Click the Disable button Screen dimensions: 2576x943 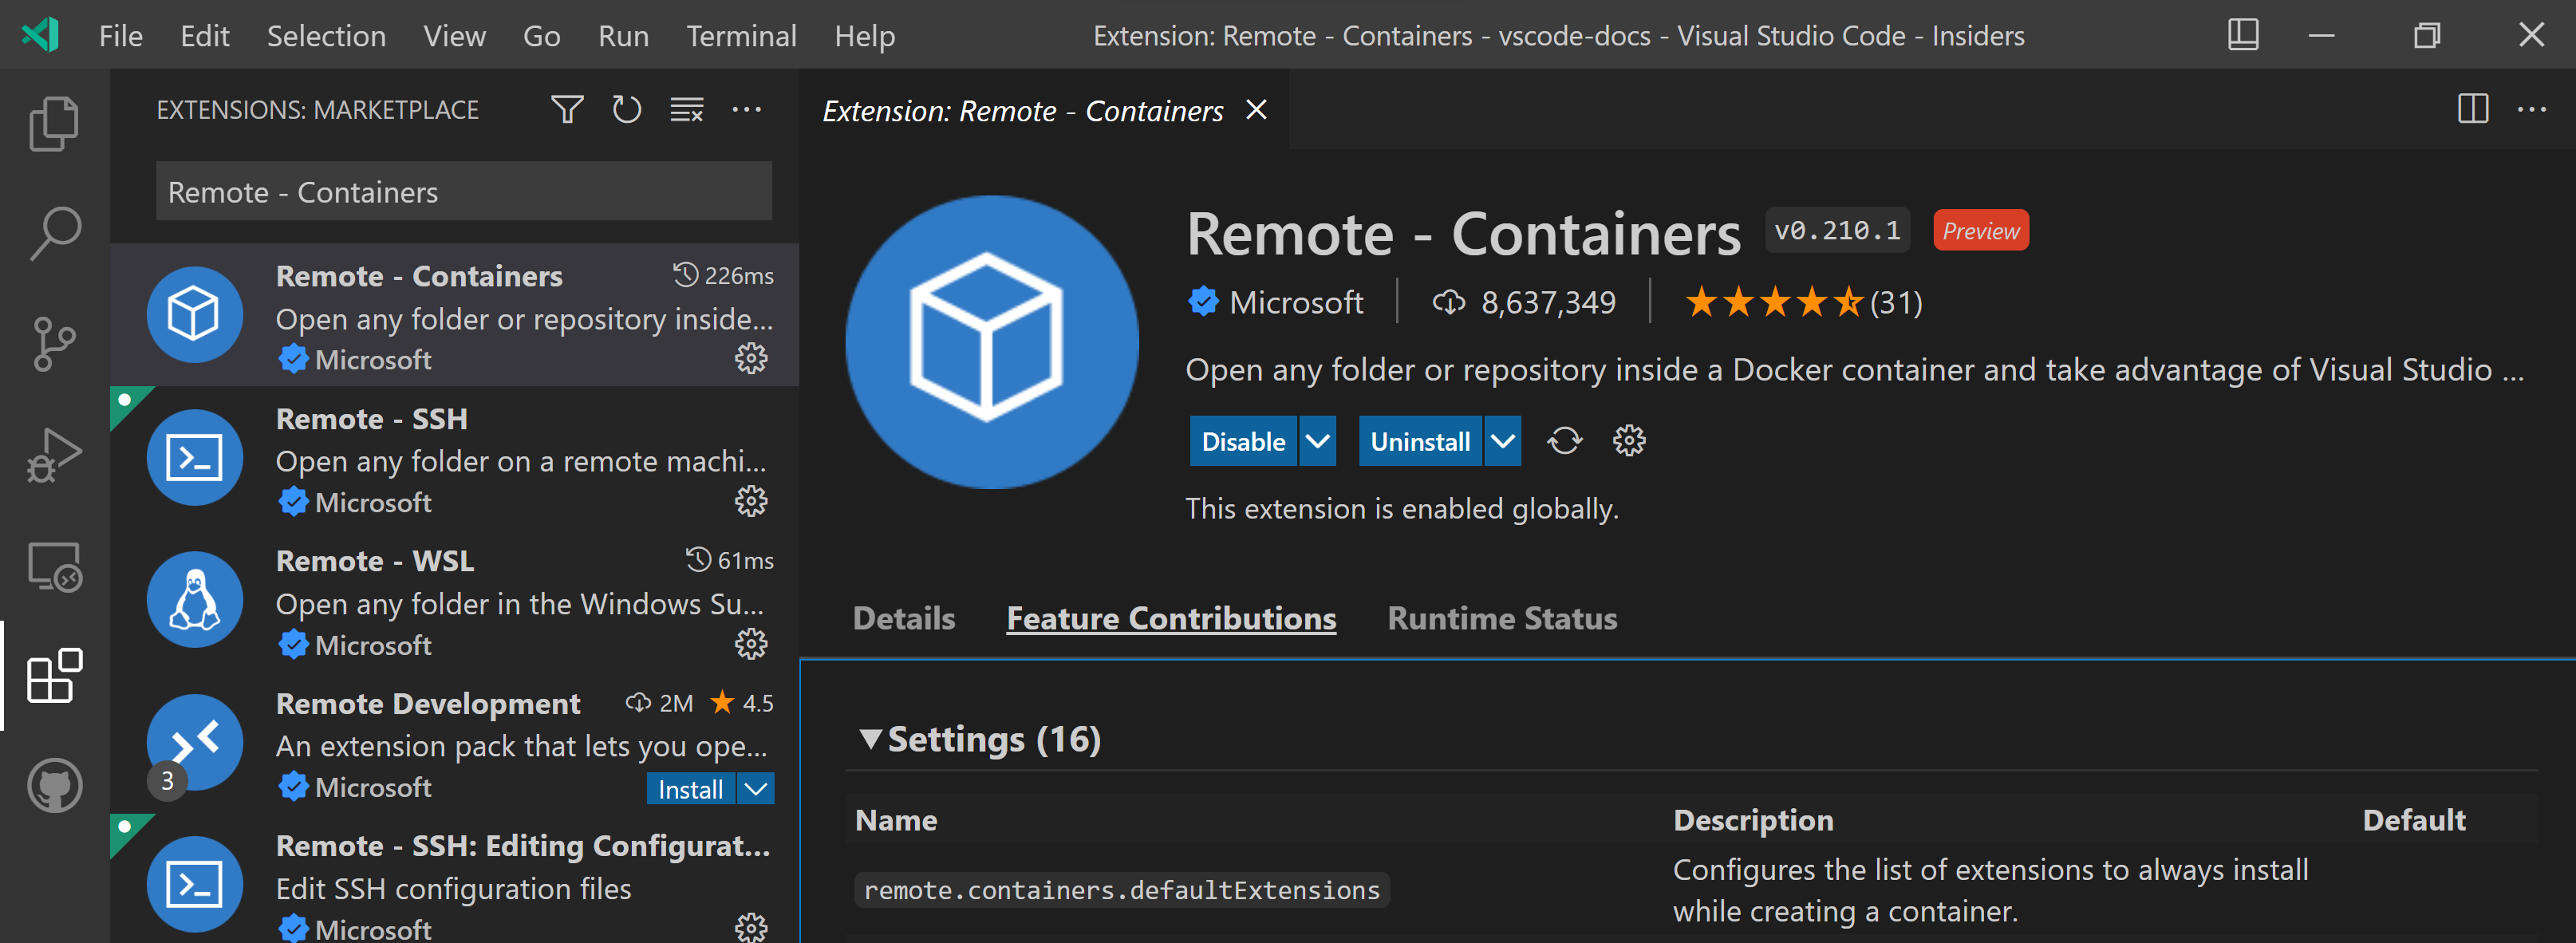click(1243, 441)
